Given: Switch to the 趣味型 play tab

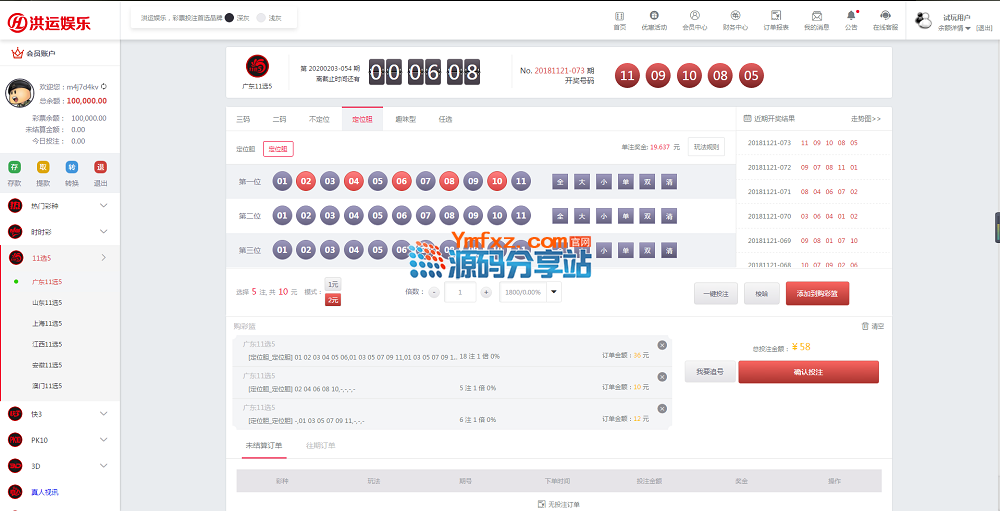Looking at the screenshot, I should 405,119.
